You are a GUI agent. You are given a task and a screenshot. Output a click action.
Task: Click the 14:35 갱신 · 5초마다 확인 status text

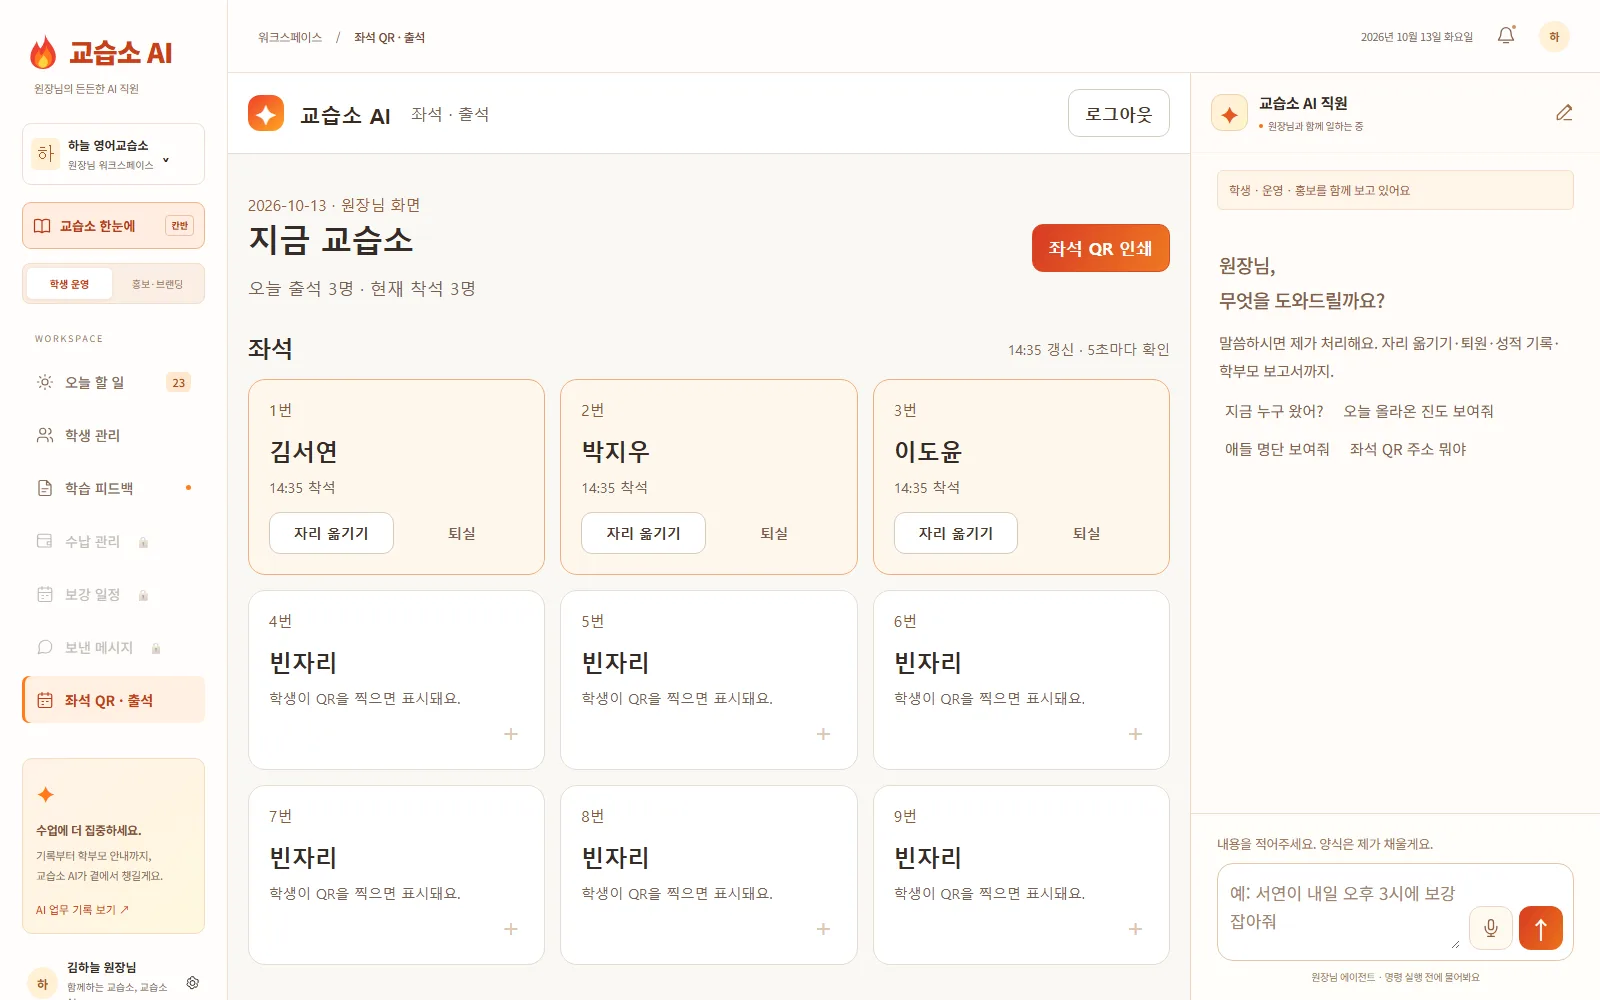click(1088, 349)
